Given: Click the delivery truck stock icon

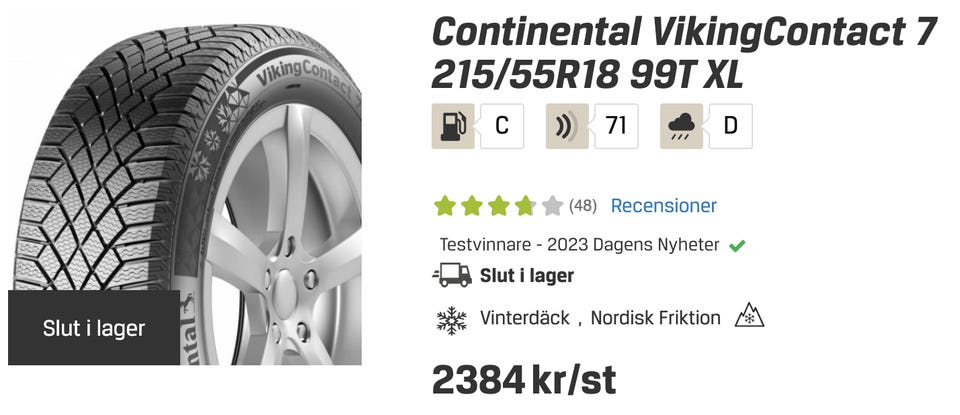Looking at the screenshot, I should click(x=452, y=275).
